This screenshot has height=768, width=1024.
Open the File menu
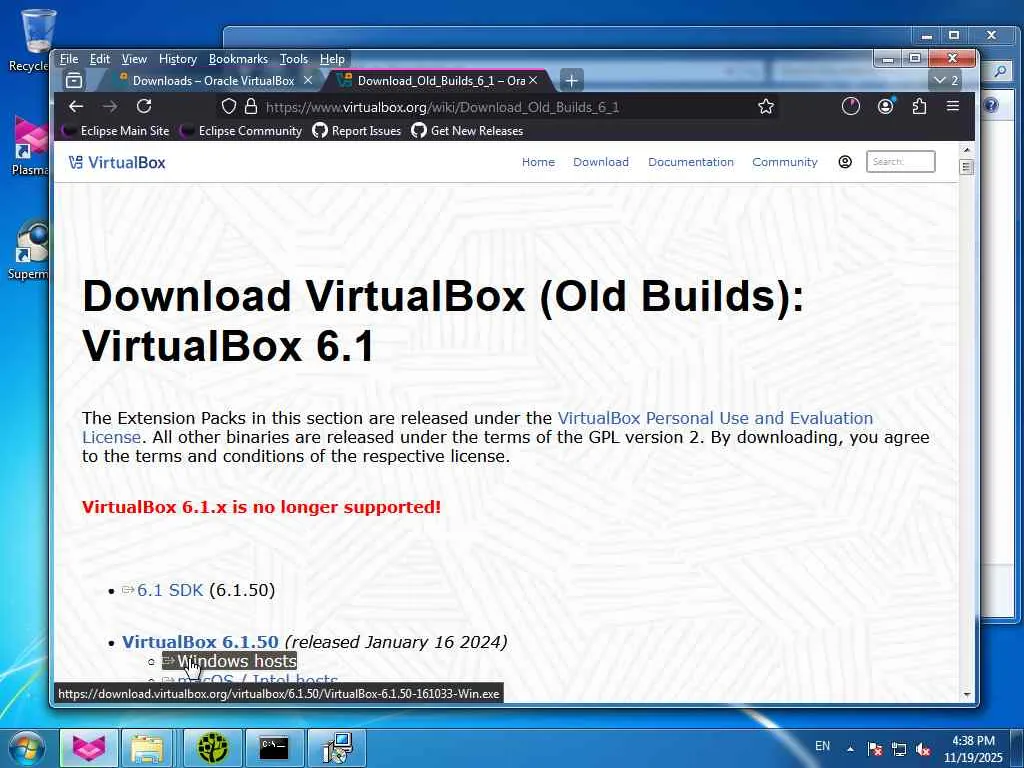[69, 59]
